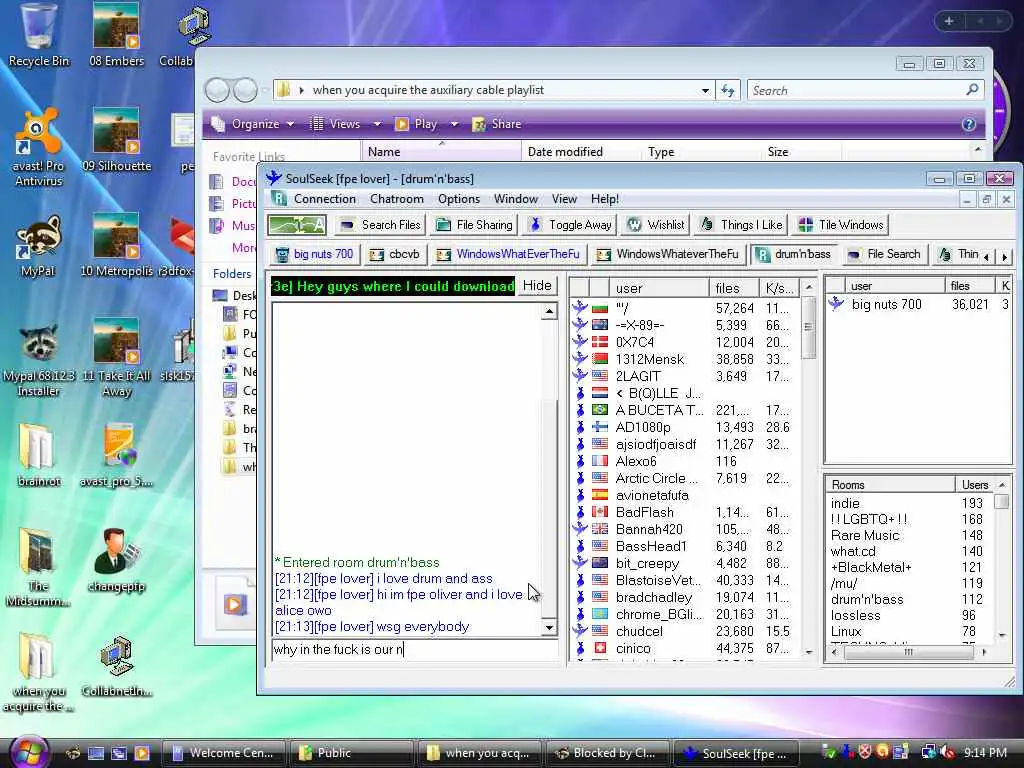The height and width of the screenshot is (768, 1024).
Task: Select the 08 Embers media file
Action: (116, 36)
